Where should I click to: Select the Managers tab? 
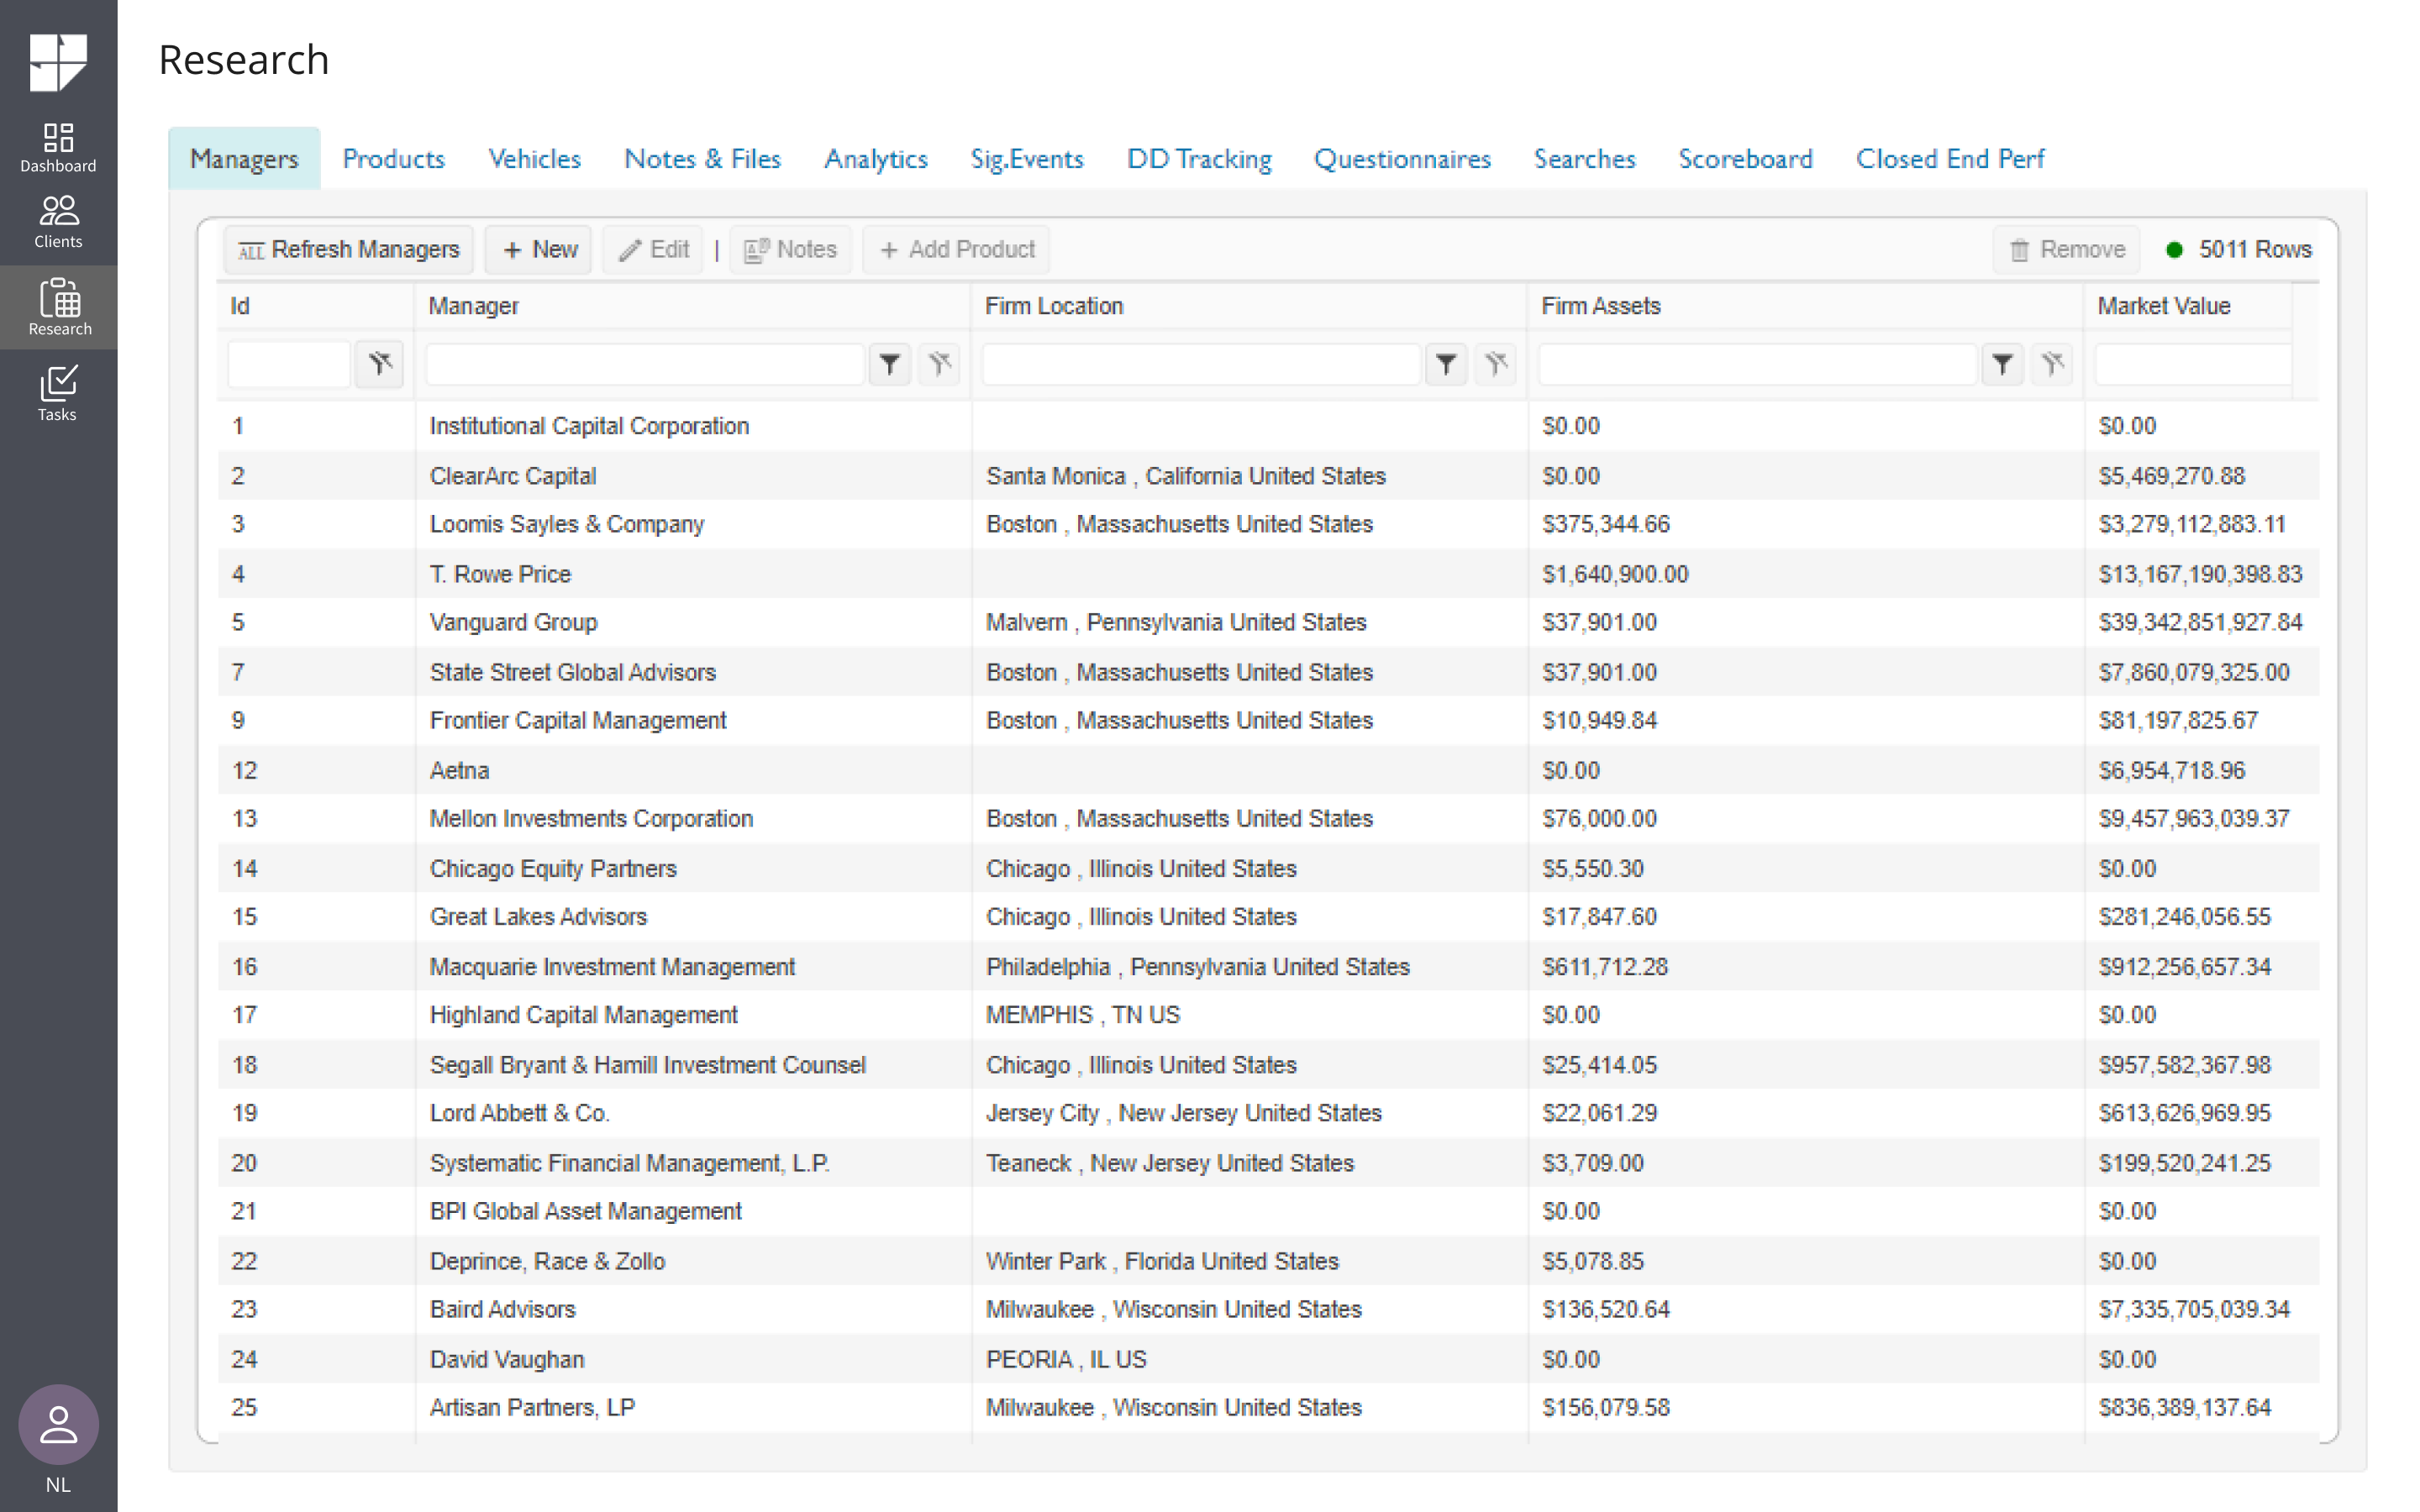click(244, 158)
